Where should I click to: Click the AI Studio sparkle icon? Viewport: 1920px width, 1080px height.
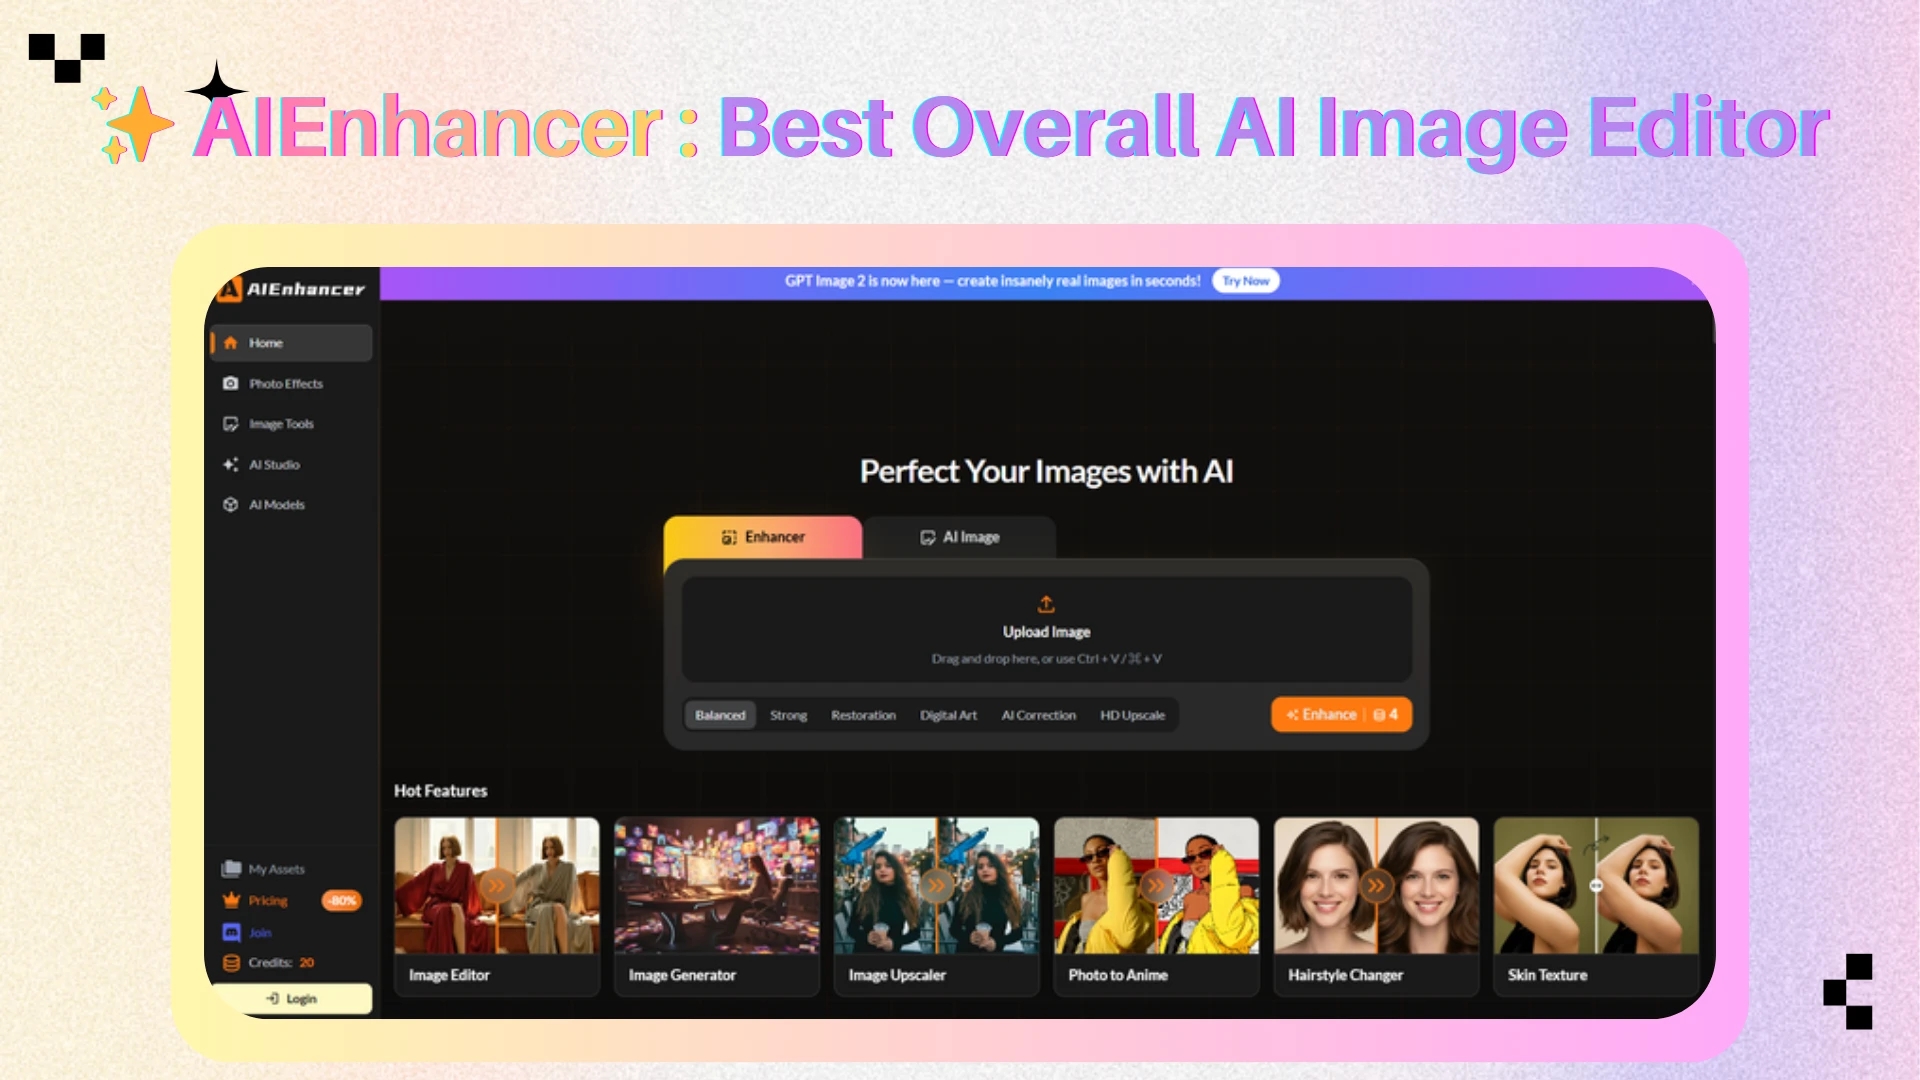tap(231, 465)
